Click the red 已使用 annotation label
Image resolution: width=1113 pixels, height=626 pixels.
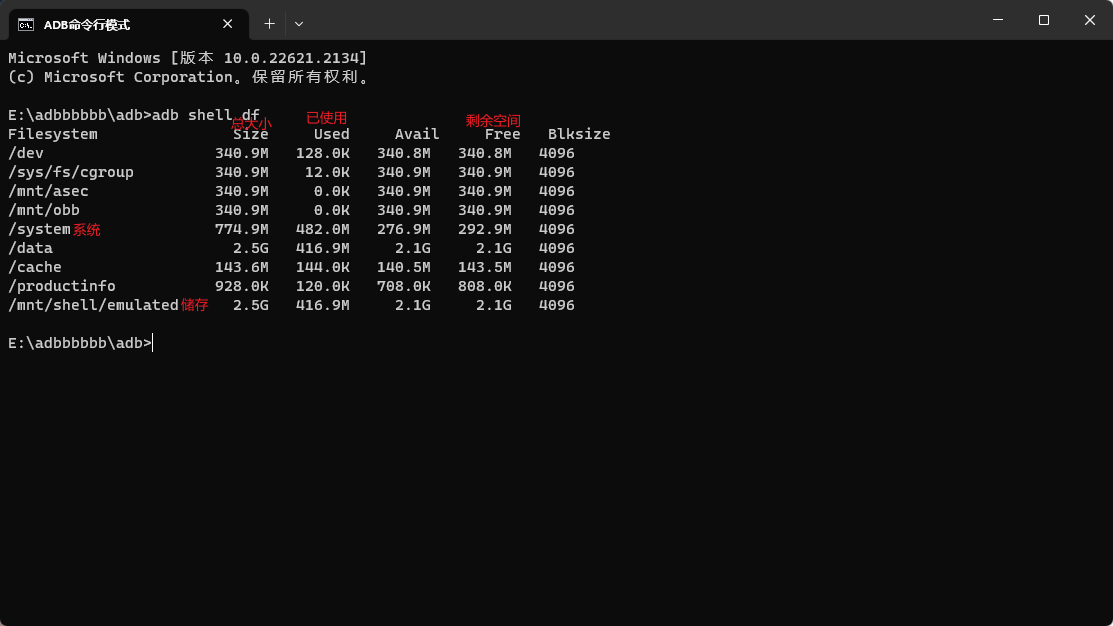[x=326, y=118]
